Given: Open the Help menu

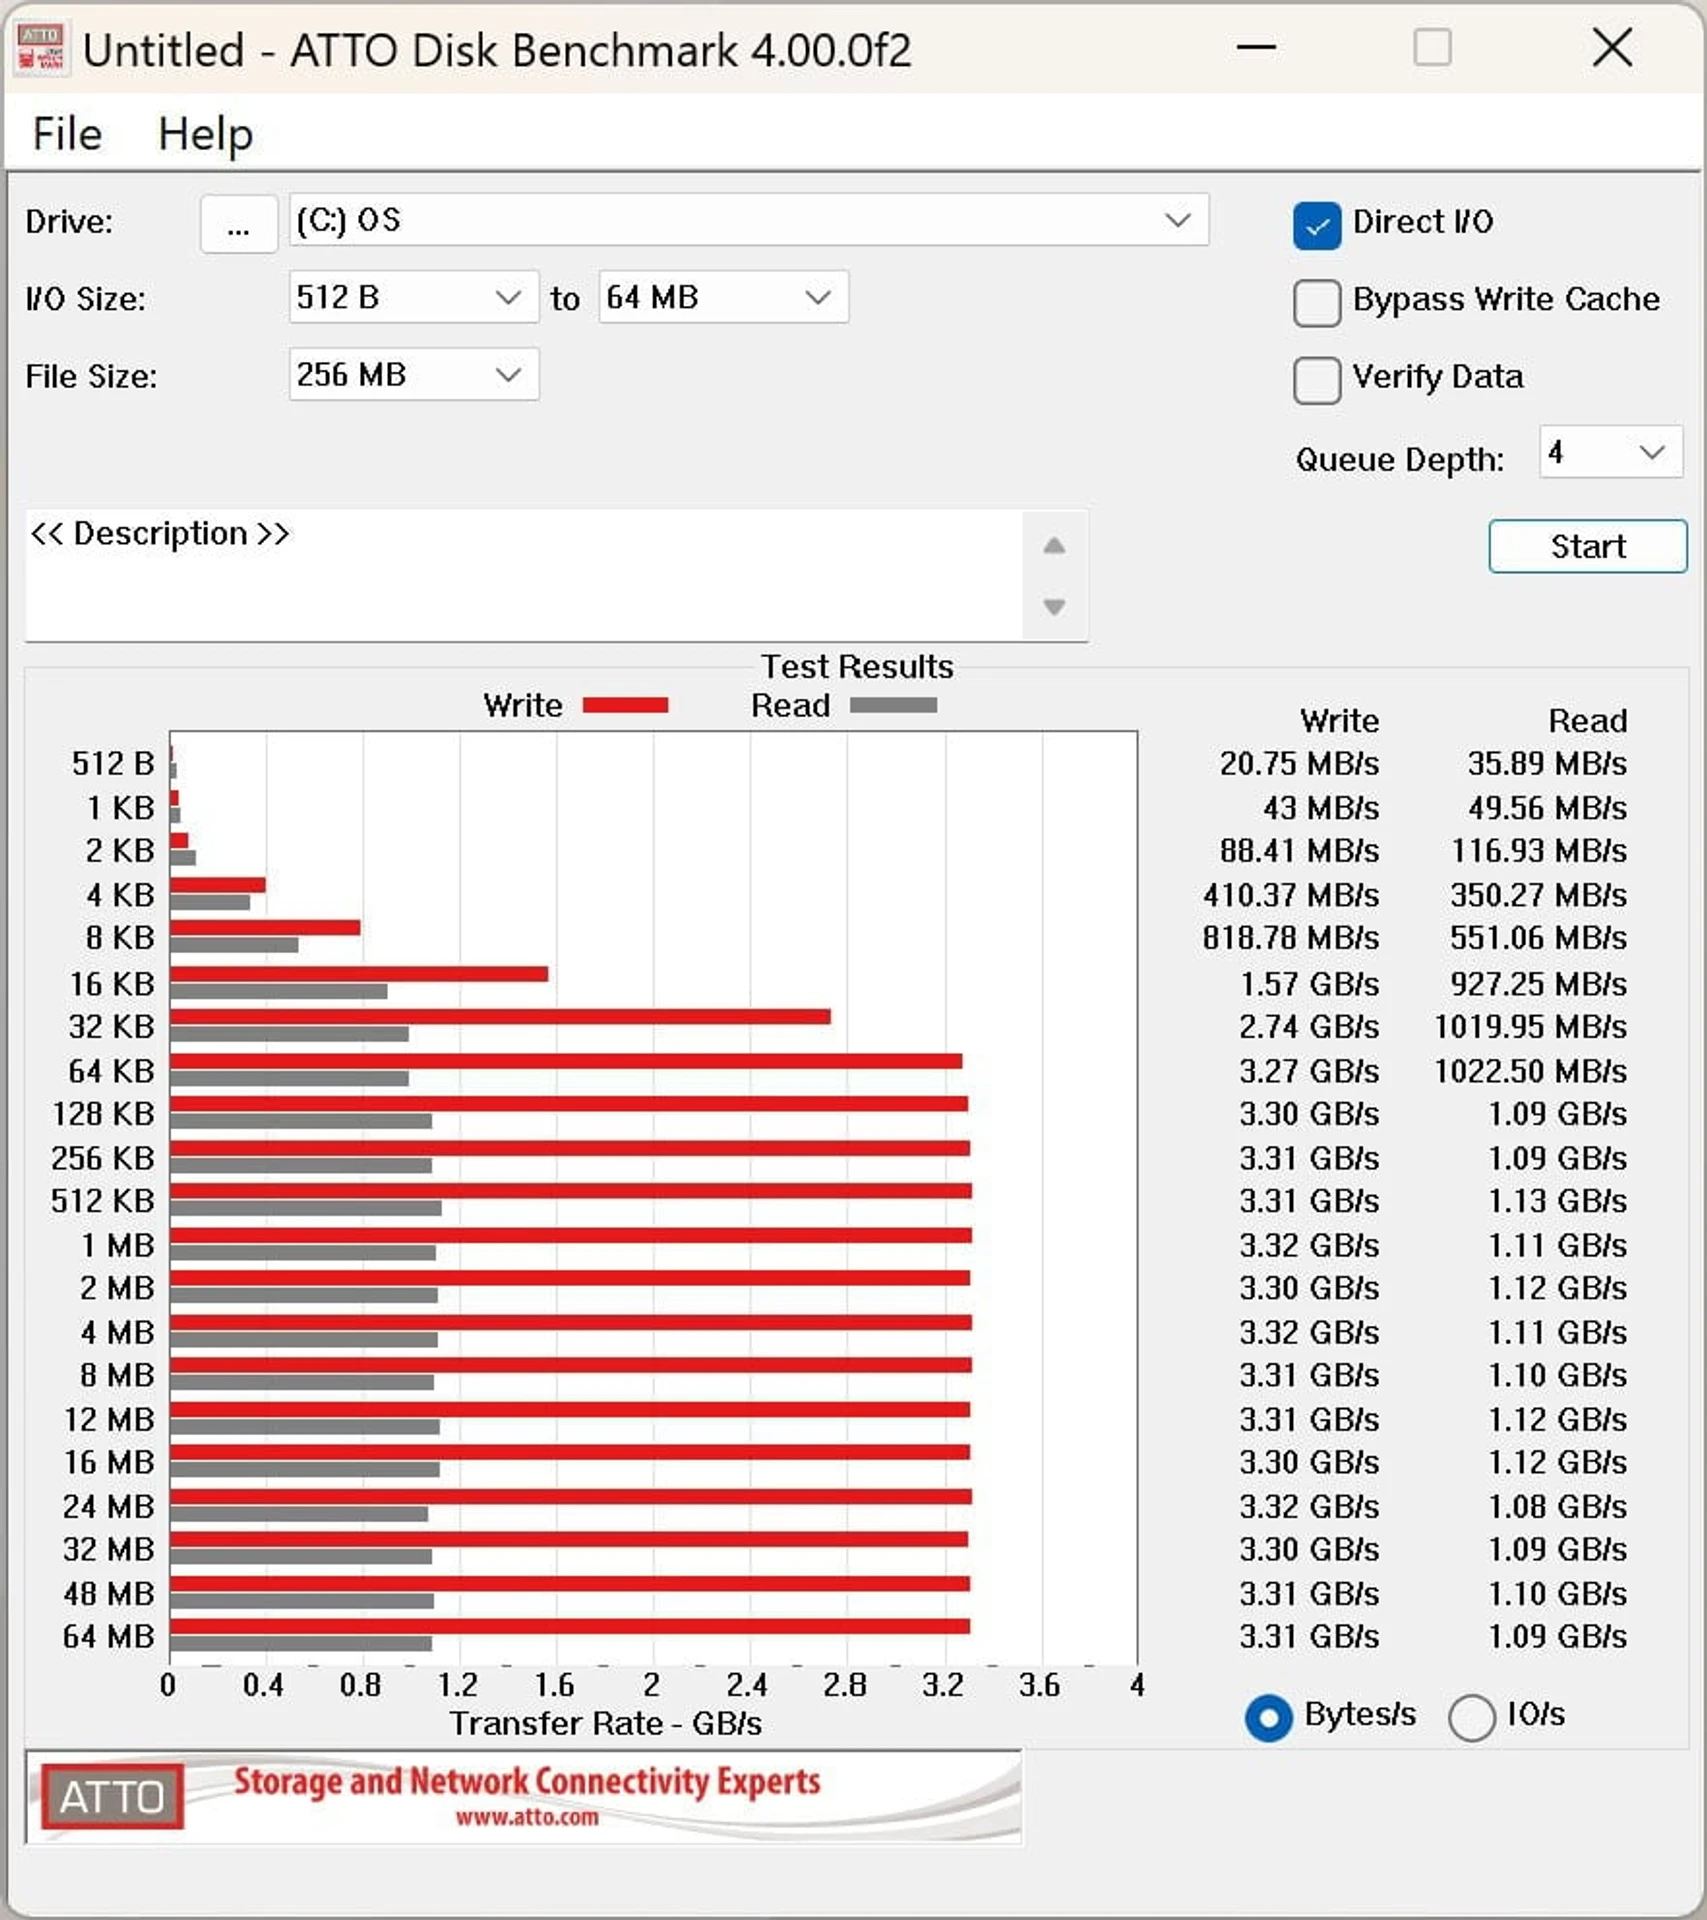Looking at the screenshot, I should [205, 134].
